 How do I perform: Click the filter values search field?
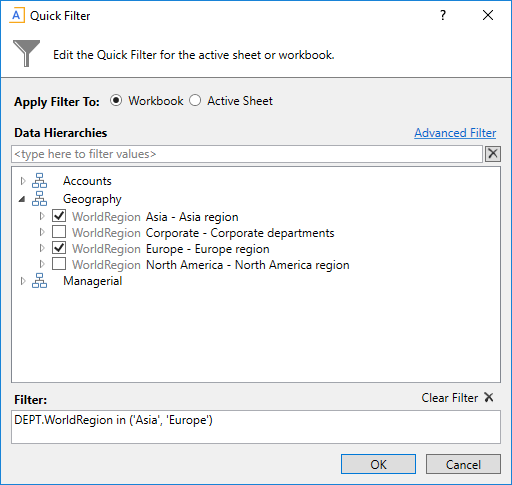point(247,154)
